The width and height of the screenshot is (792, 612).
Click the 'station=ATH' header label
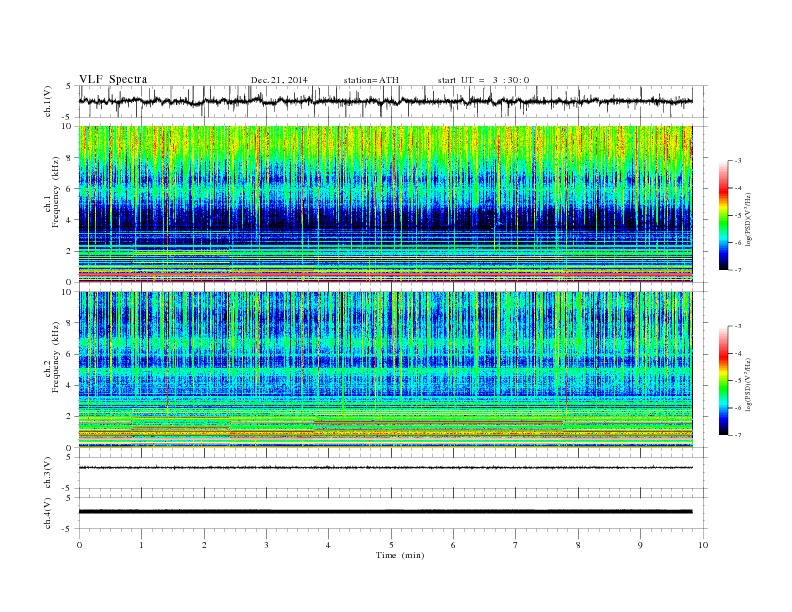[371, 80]
